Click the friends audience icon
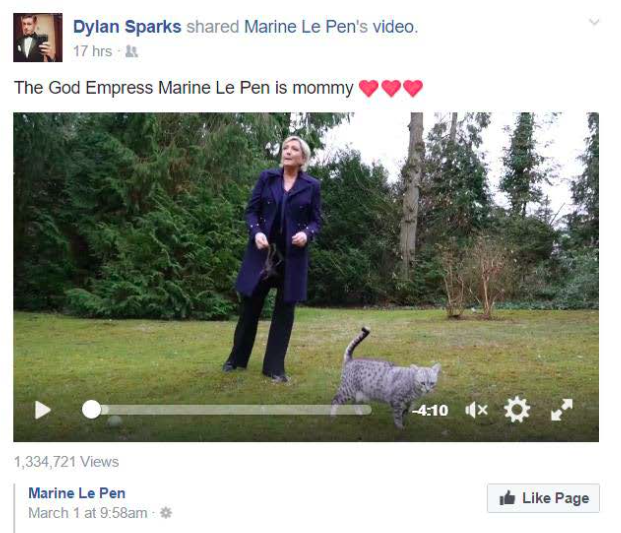621x533 pixels. [x=131, y=51]
